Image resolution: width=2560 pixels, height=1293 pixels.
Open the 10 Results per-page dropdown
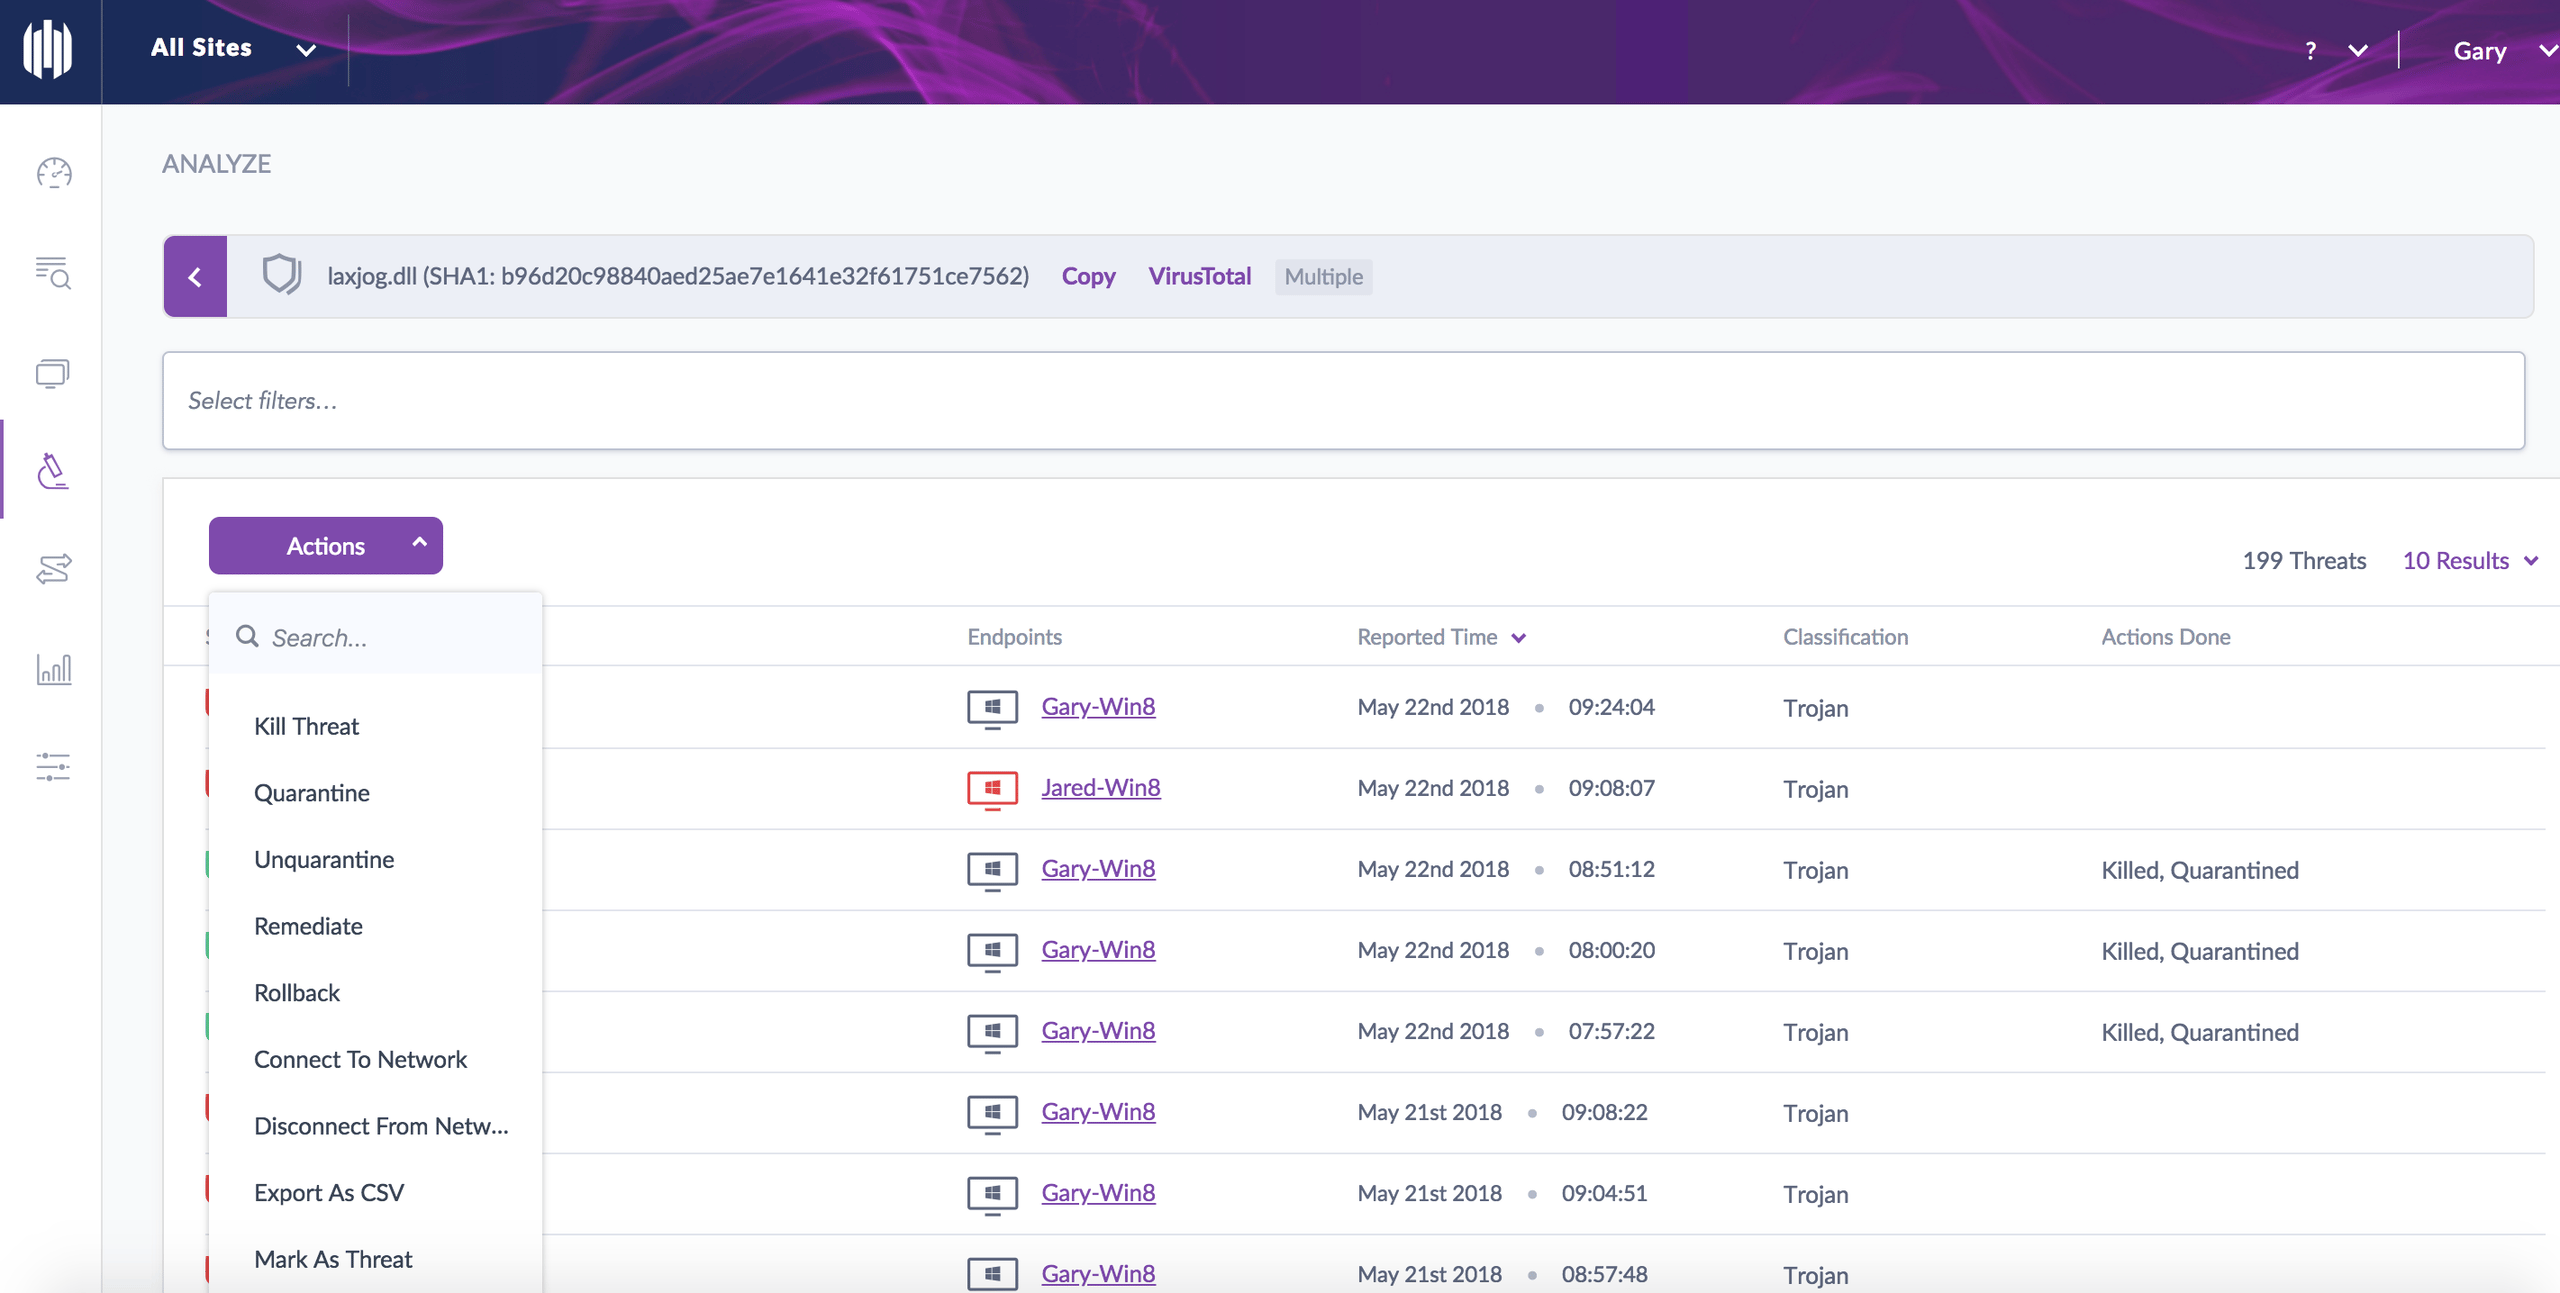click(2470, 560)
